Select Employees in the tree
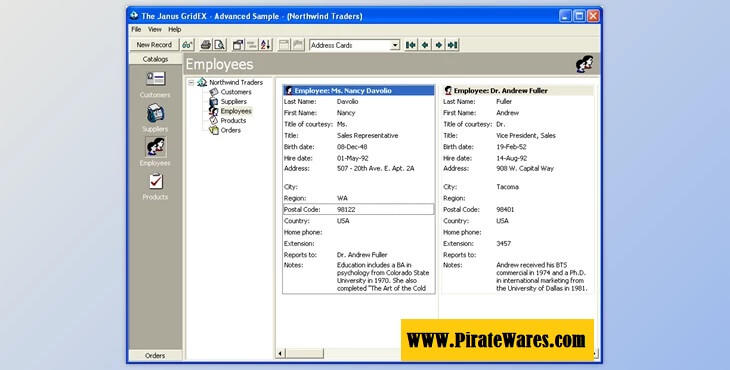The height and width of the screenshot is (370, 730). click(x=236, y=111)
